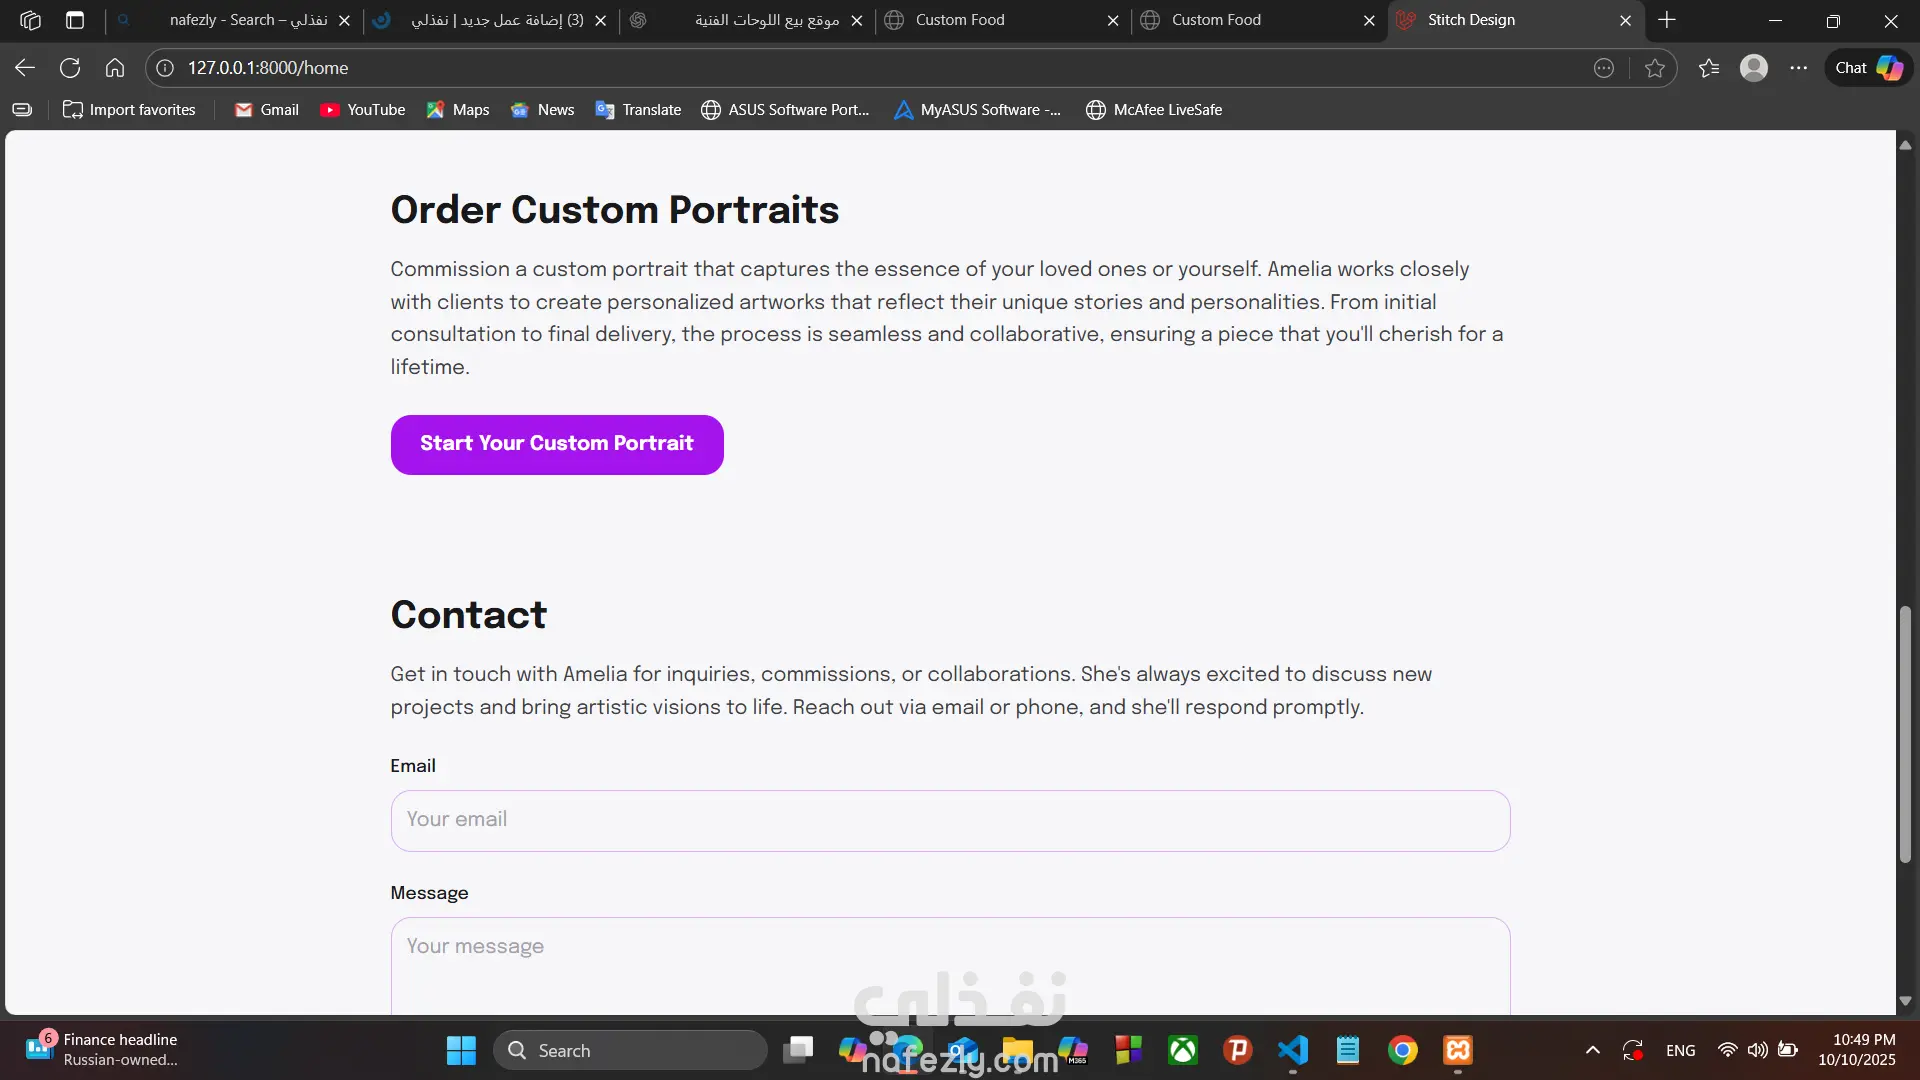1920x1080 pixels.
Task: Go back with the back arrow
Action: coord(25,68)
